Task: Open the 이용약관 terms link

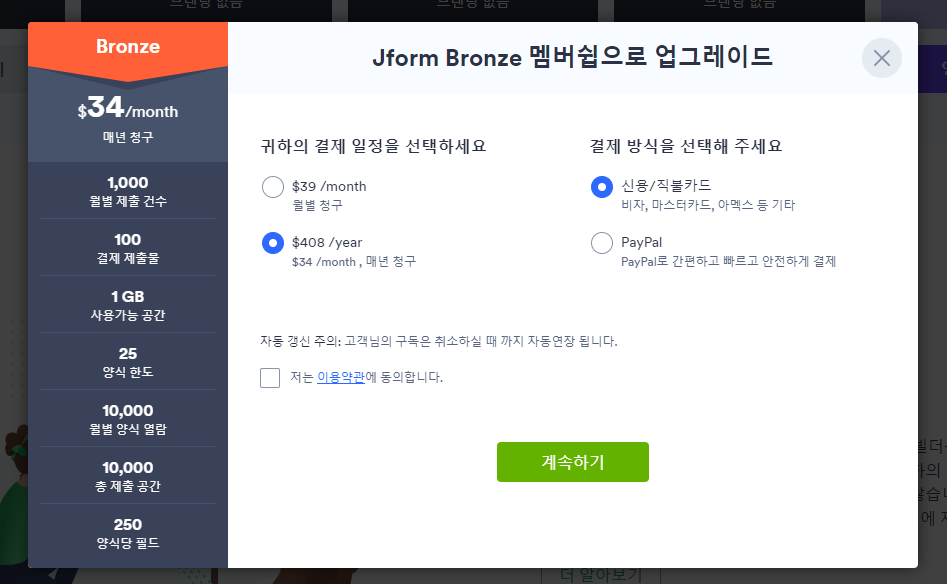Action: pos(340,377)
